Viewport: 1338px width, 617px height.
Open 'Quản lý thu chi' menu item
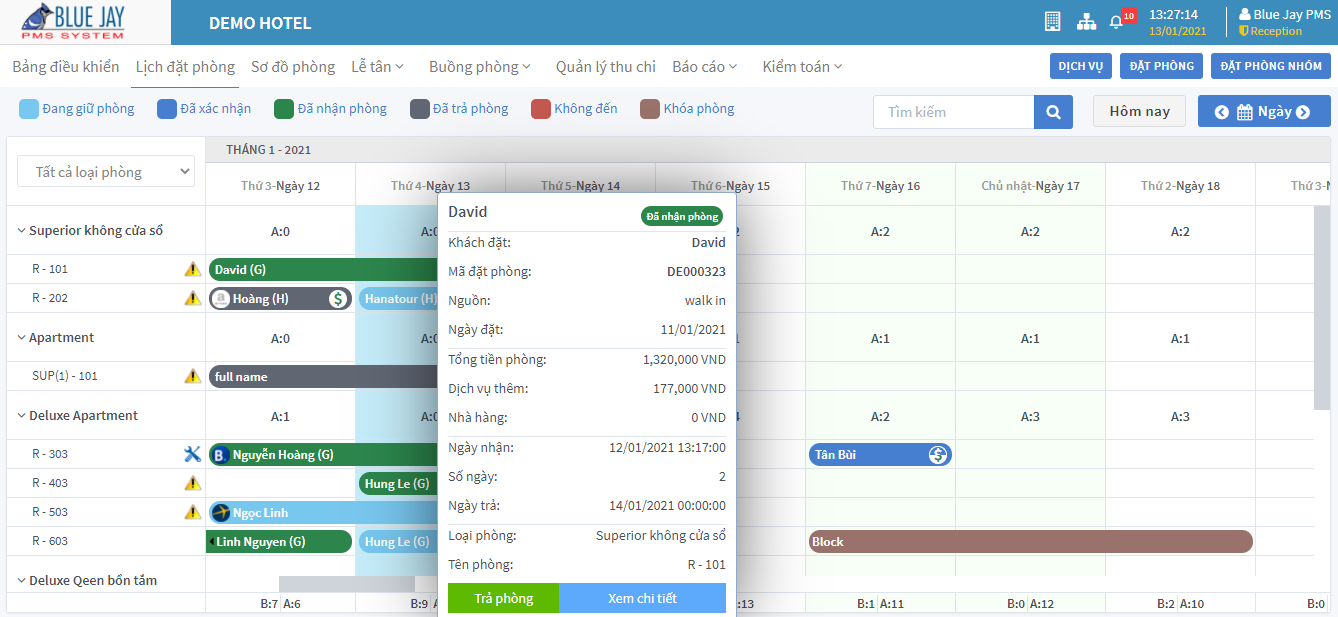605,67
